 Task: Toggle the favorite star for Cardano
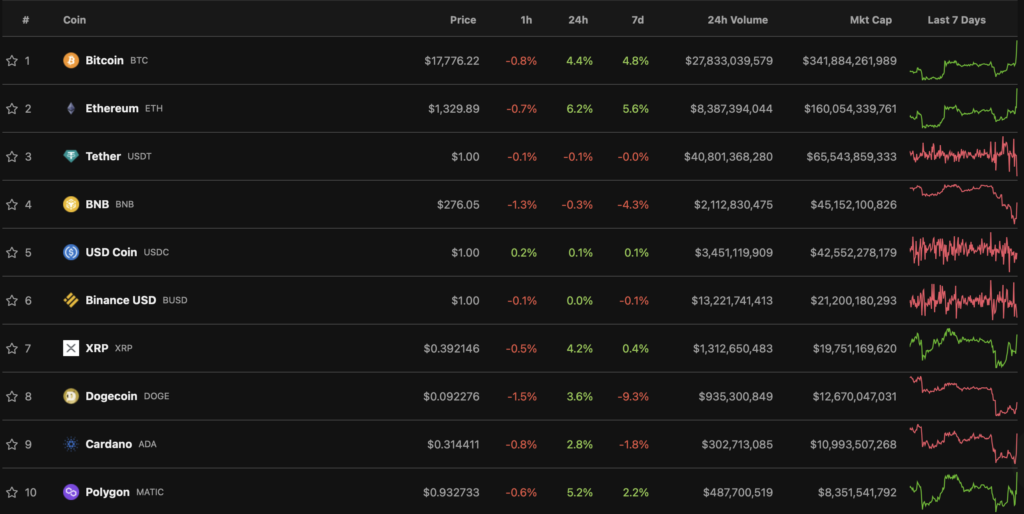coord(12,445)
